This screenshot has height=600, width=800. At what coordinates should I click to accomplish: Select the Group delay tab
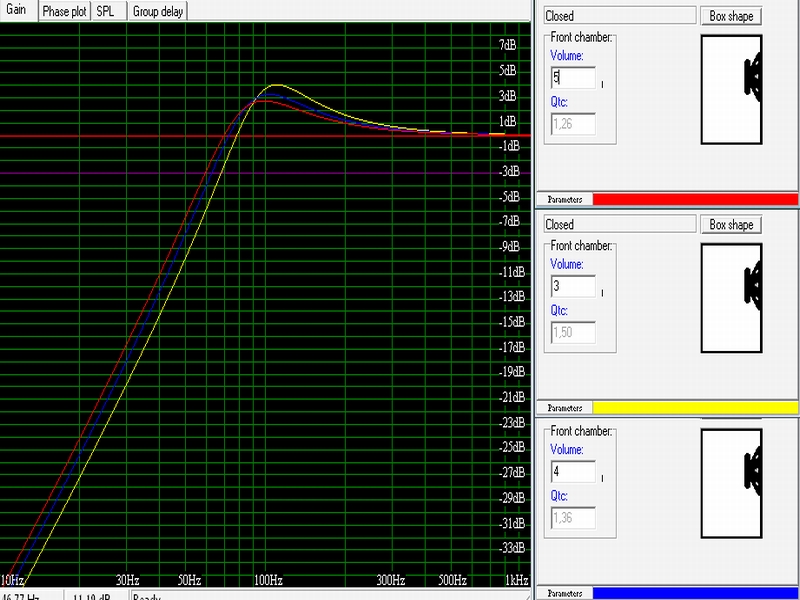point(158,11)
